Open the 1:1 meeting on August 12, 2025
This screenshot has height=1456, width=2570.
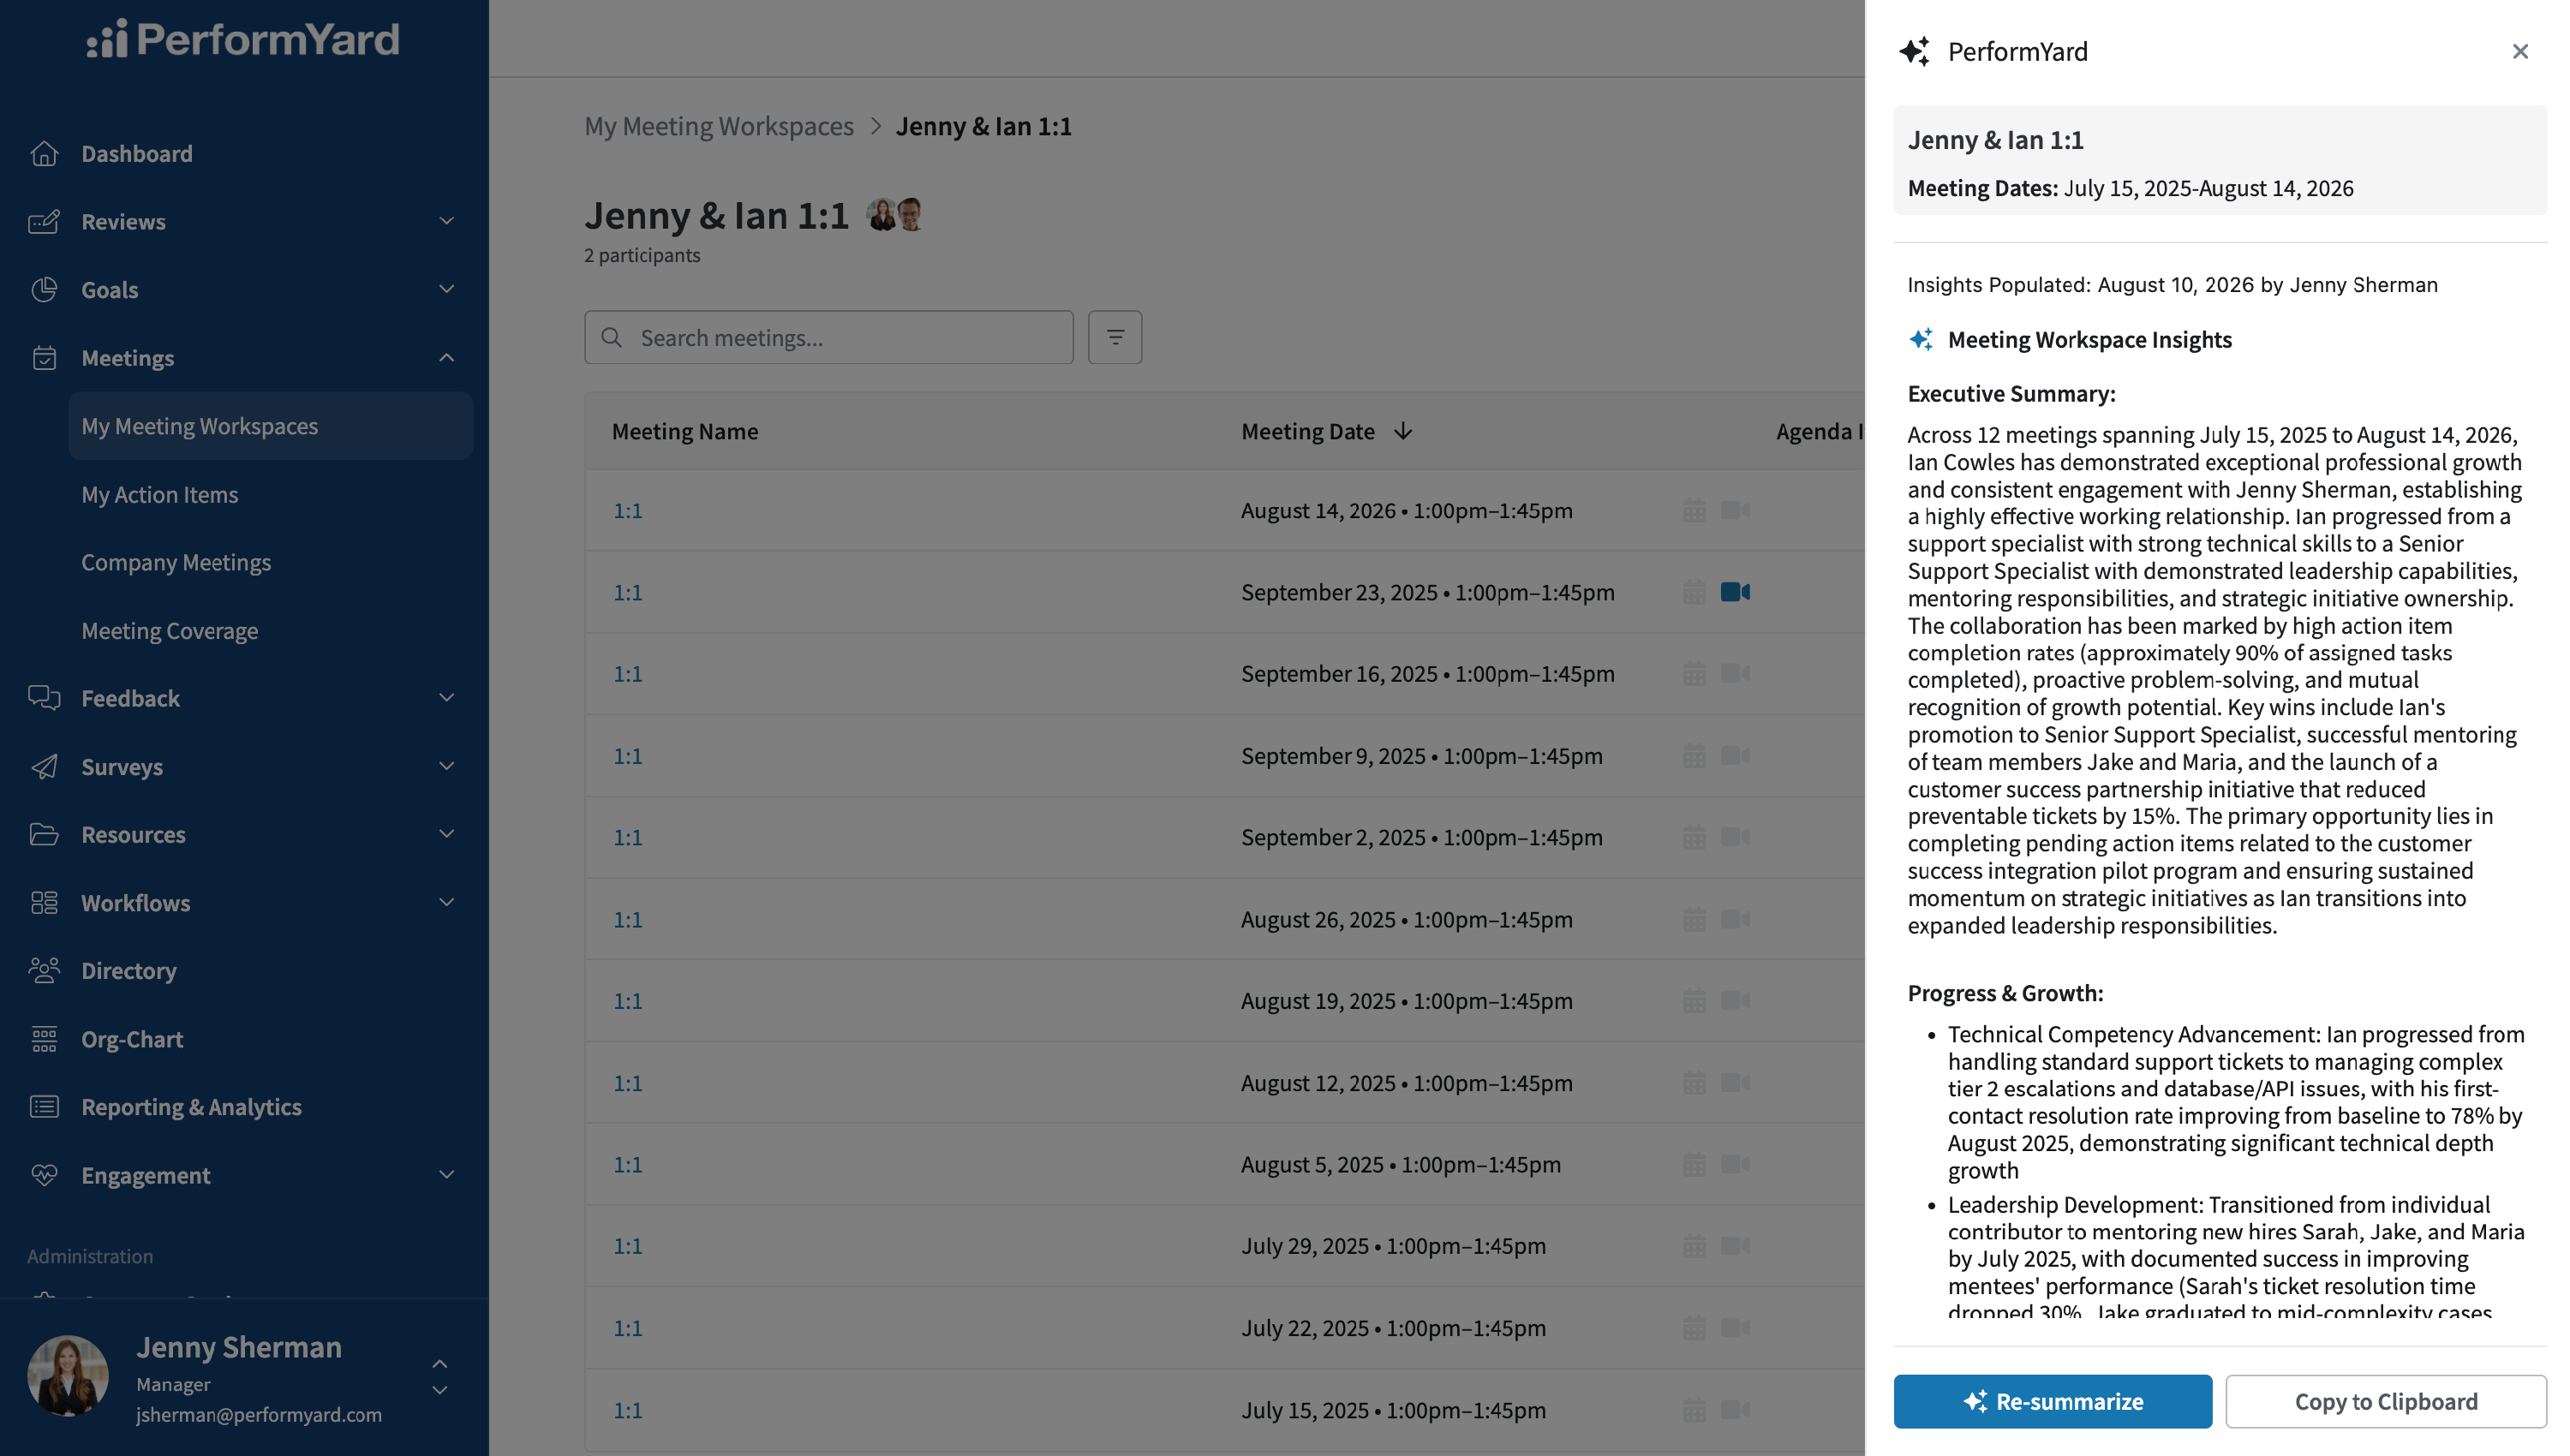pyautogui.click(x=627, y=1083)
